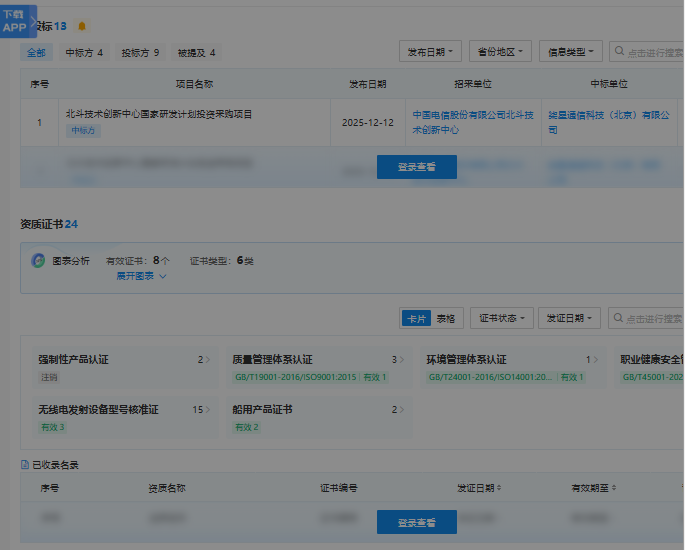Image resolution: width=685 pixels, height=550 pixels.
Task: Click the 已收录名录 document icon
Action: [25, 464]
